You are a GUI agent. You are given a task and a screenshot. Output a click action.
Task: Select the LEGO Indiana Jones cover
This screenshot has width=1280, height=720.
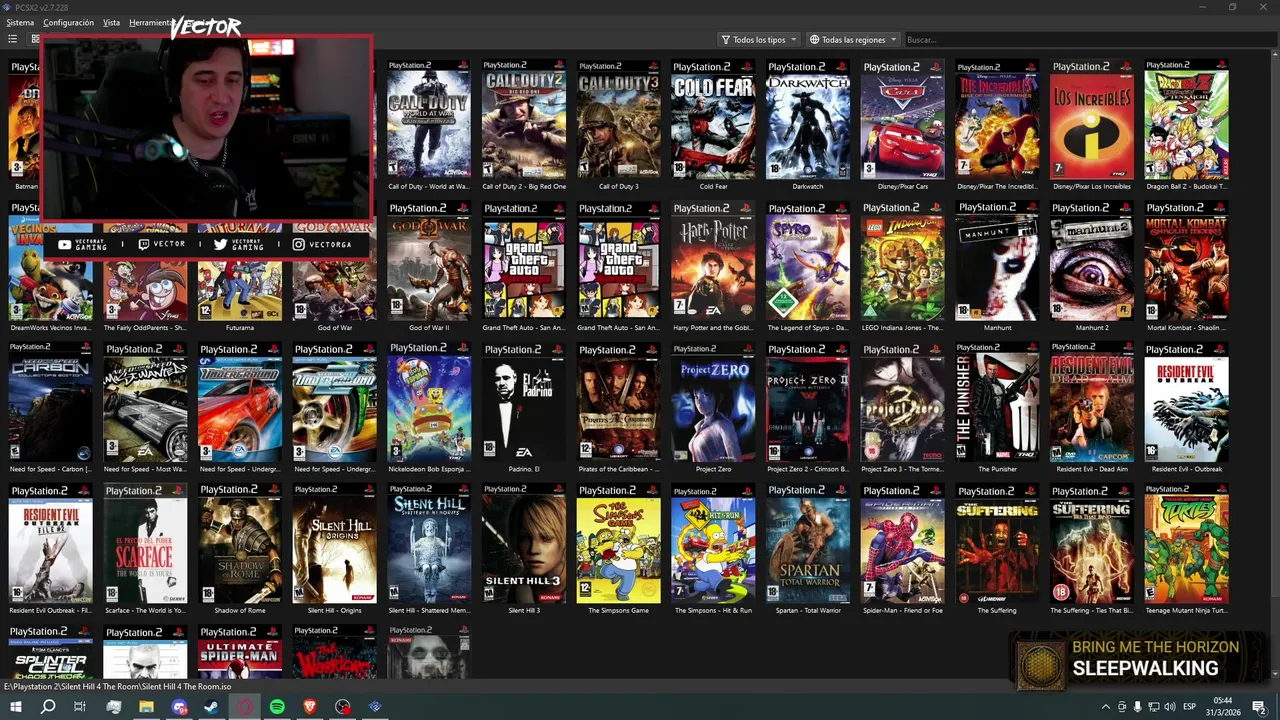tap(902, 261)
